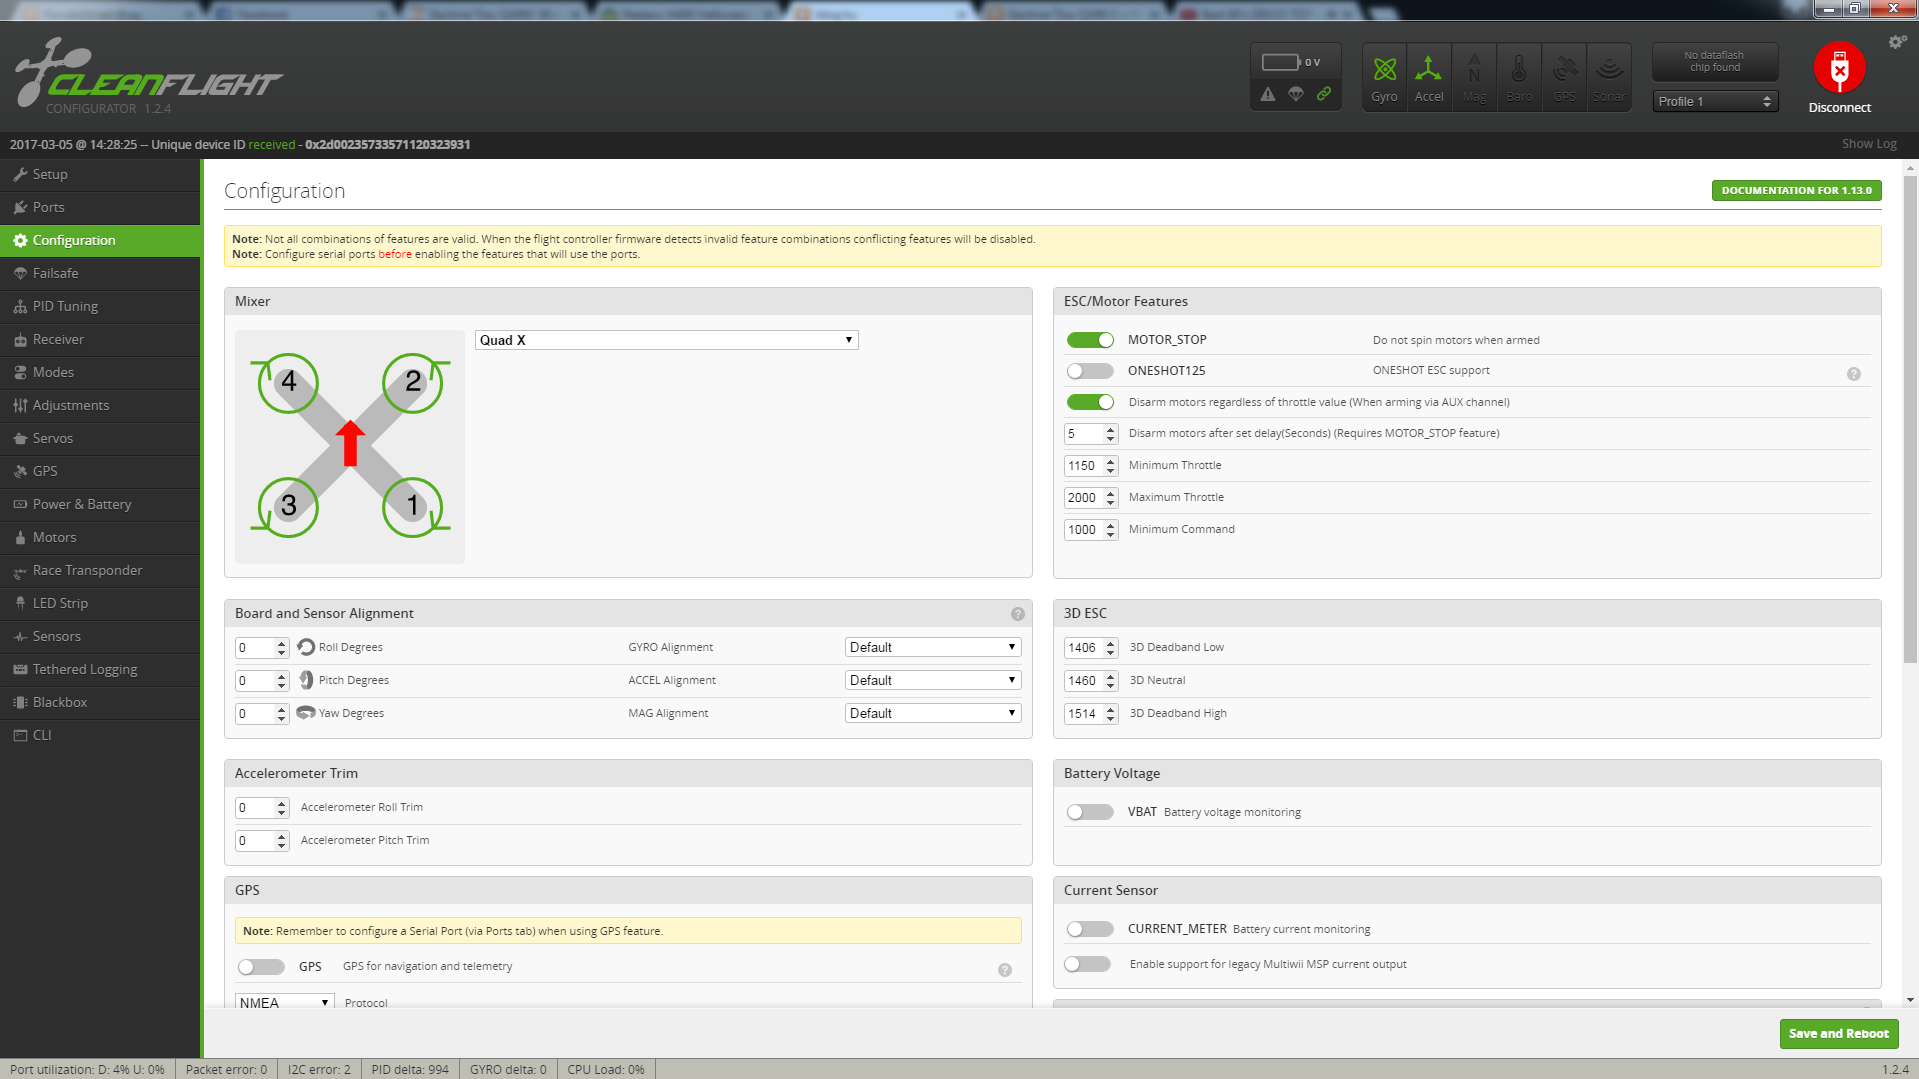This screenshot has width=1919, height=1079.
Task: Click the failsafe parachute status icon
Action: [x=1296, y=94]
